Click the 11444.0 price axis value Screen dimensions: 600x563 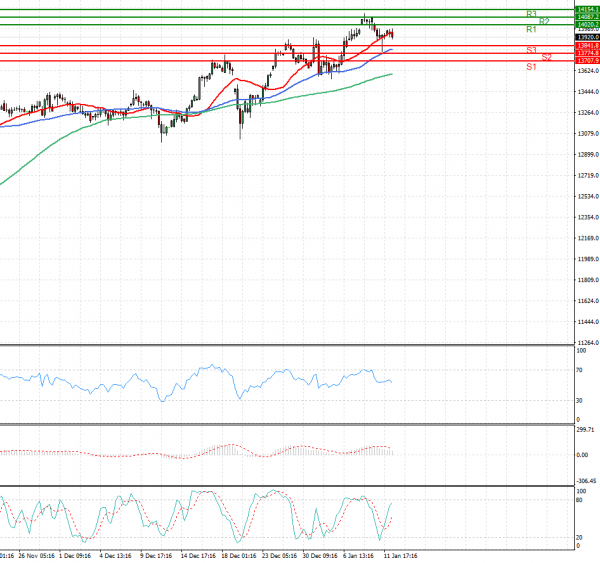pyautogui.click(x=588, y=322)
